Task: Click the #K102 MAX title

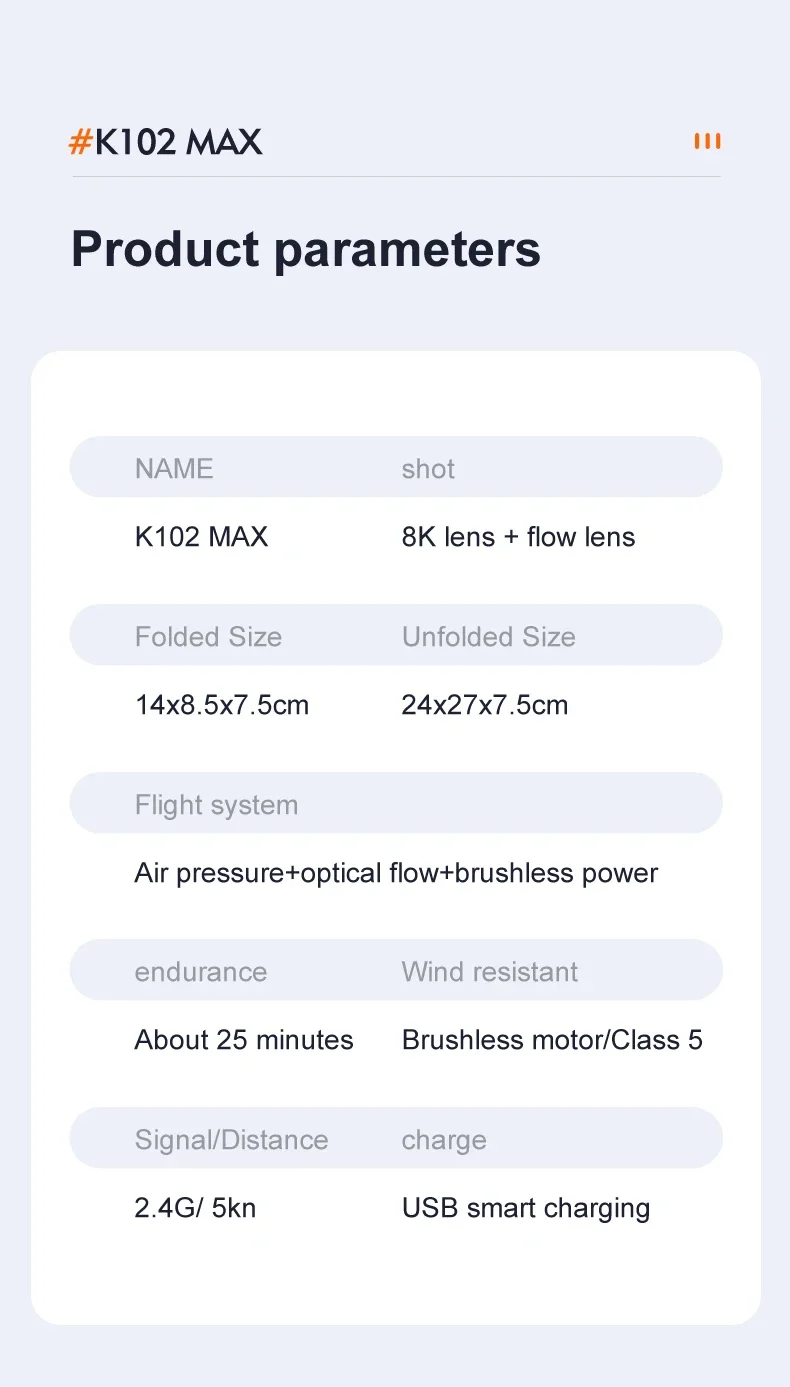Action: tap(166, 142)
